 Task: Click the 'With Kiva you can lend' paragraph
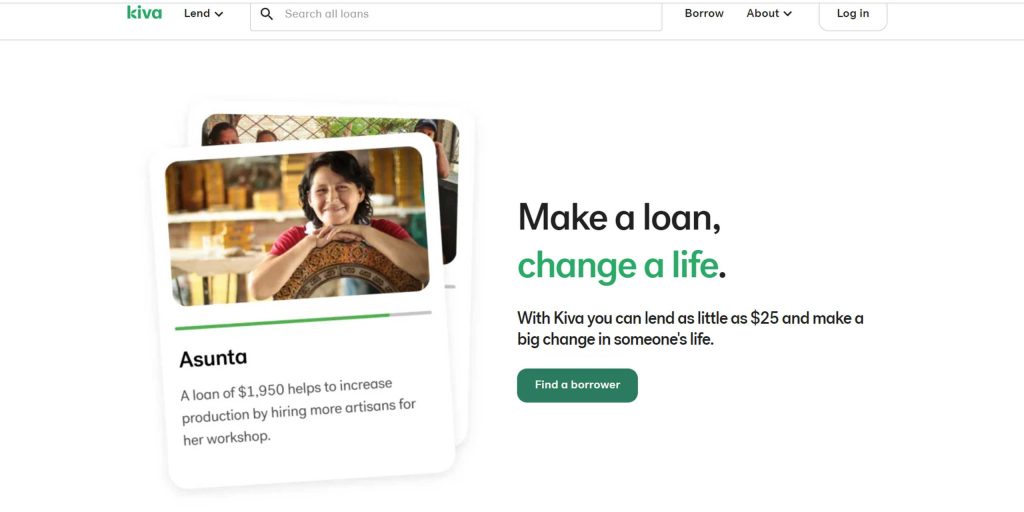pyautogui.click(x=690, y=328)
